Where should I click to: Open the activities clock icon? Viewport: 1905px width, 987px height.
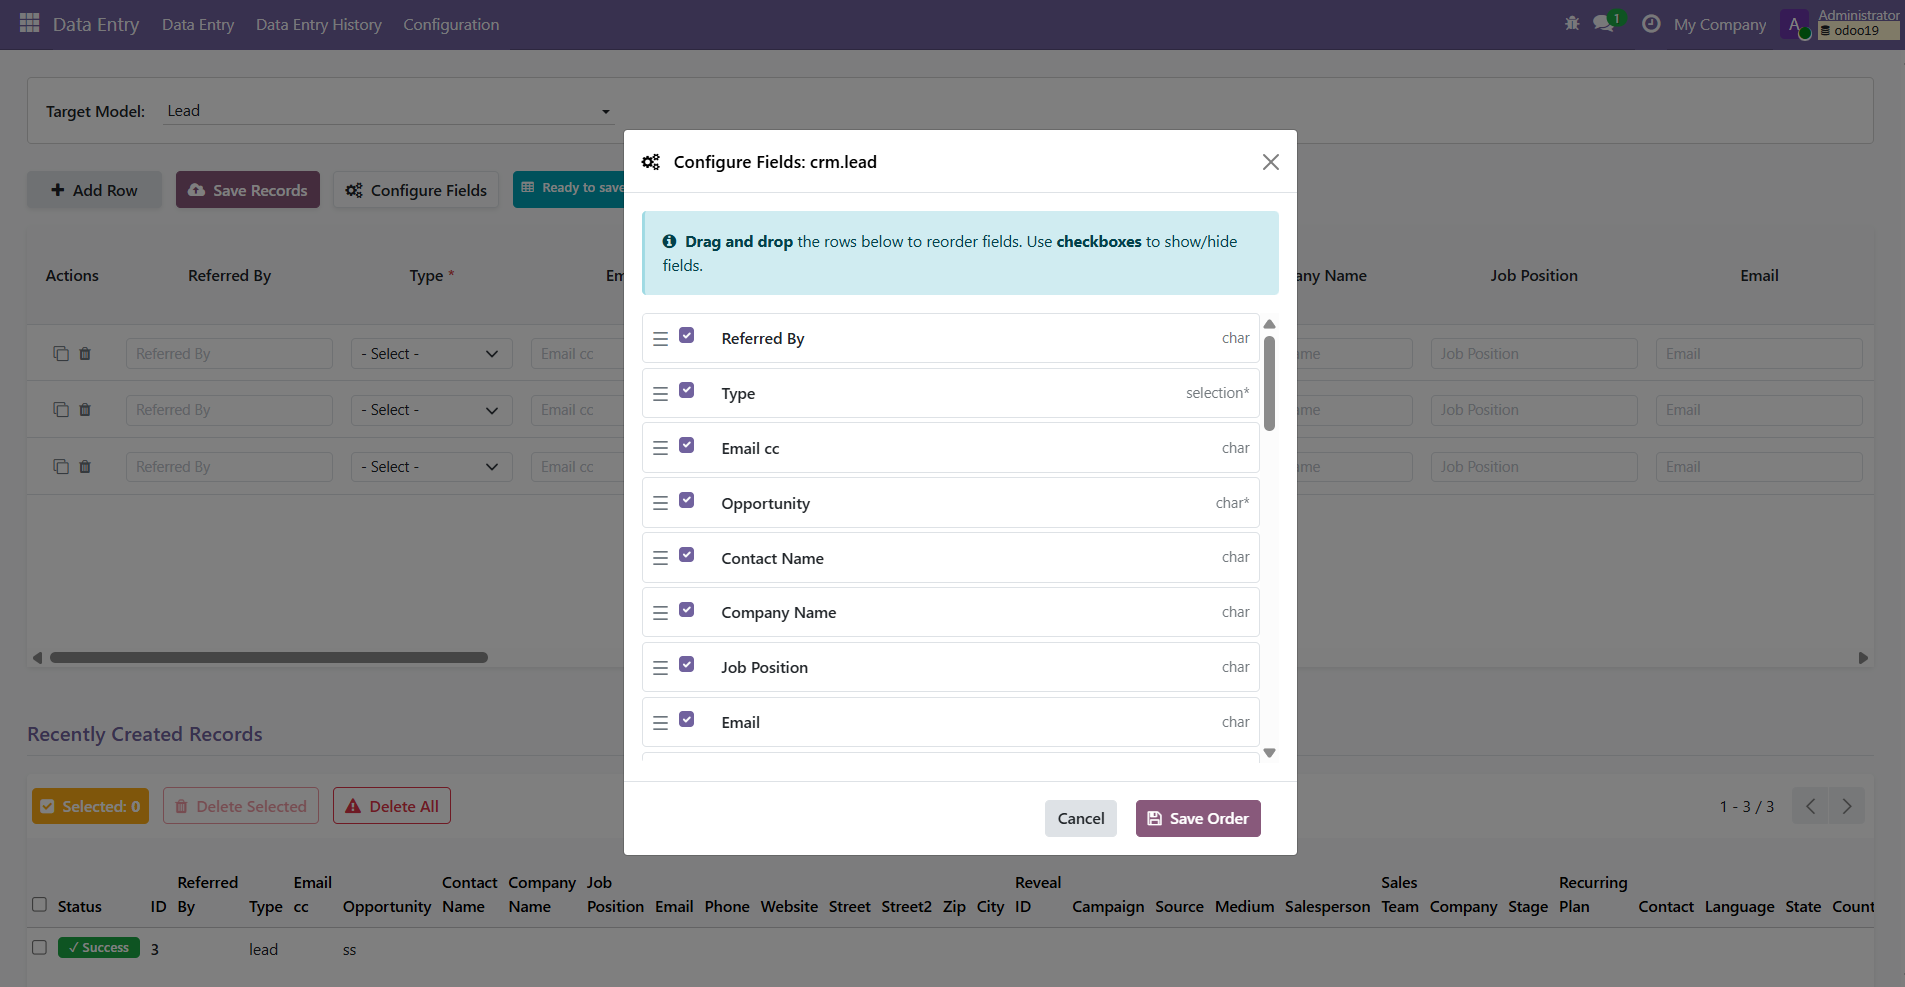click(x=1650, y=22)
